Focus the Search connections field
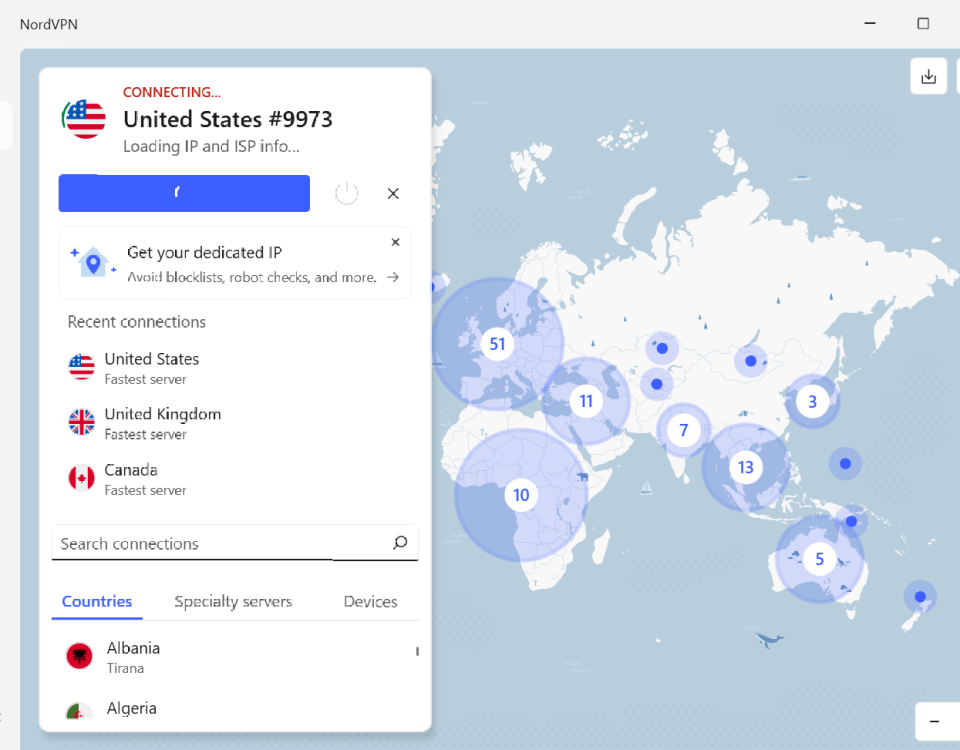 click(220, 543)
